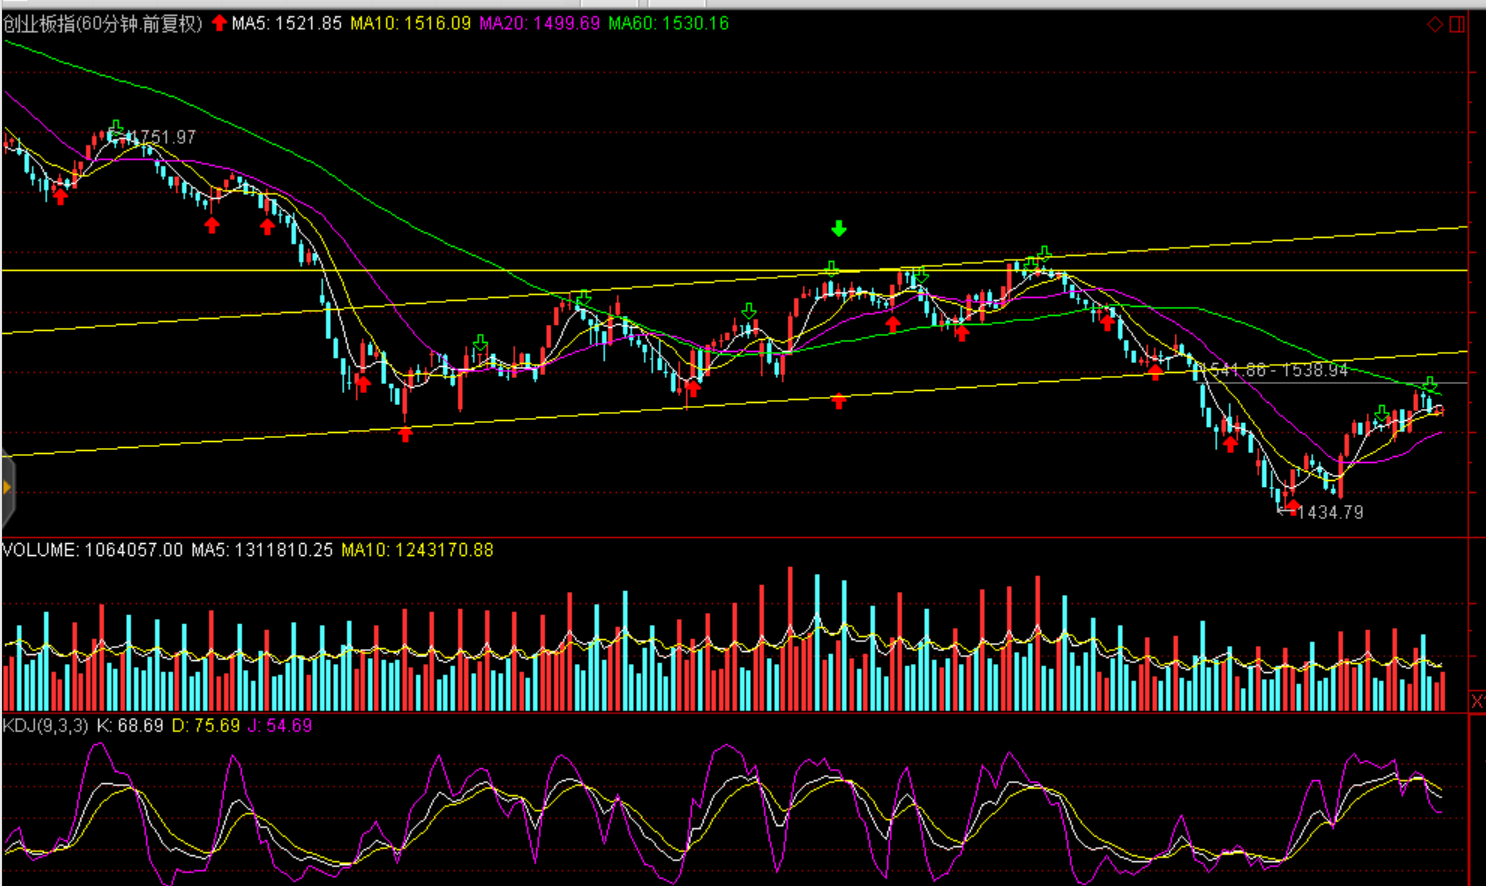Click the chart title 创业板指(60分钟.前复权)
Screen dimensions: 1486x886
[103, 23]
